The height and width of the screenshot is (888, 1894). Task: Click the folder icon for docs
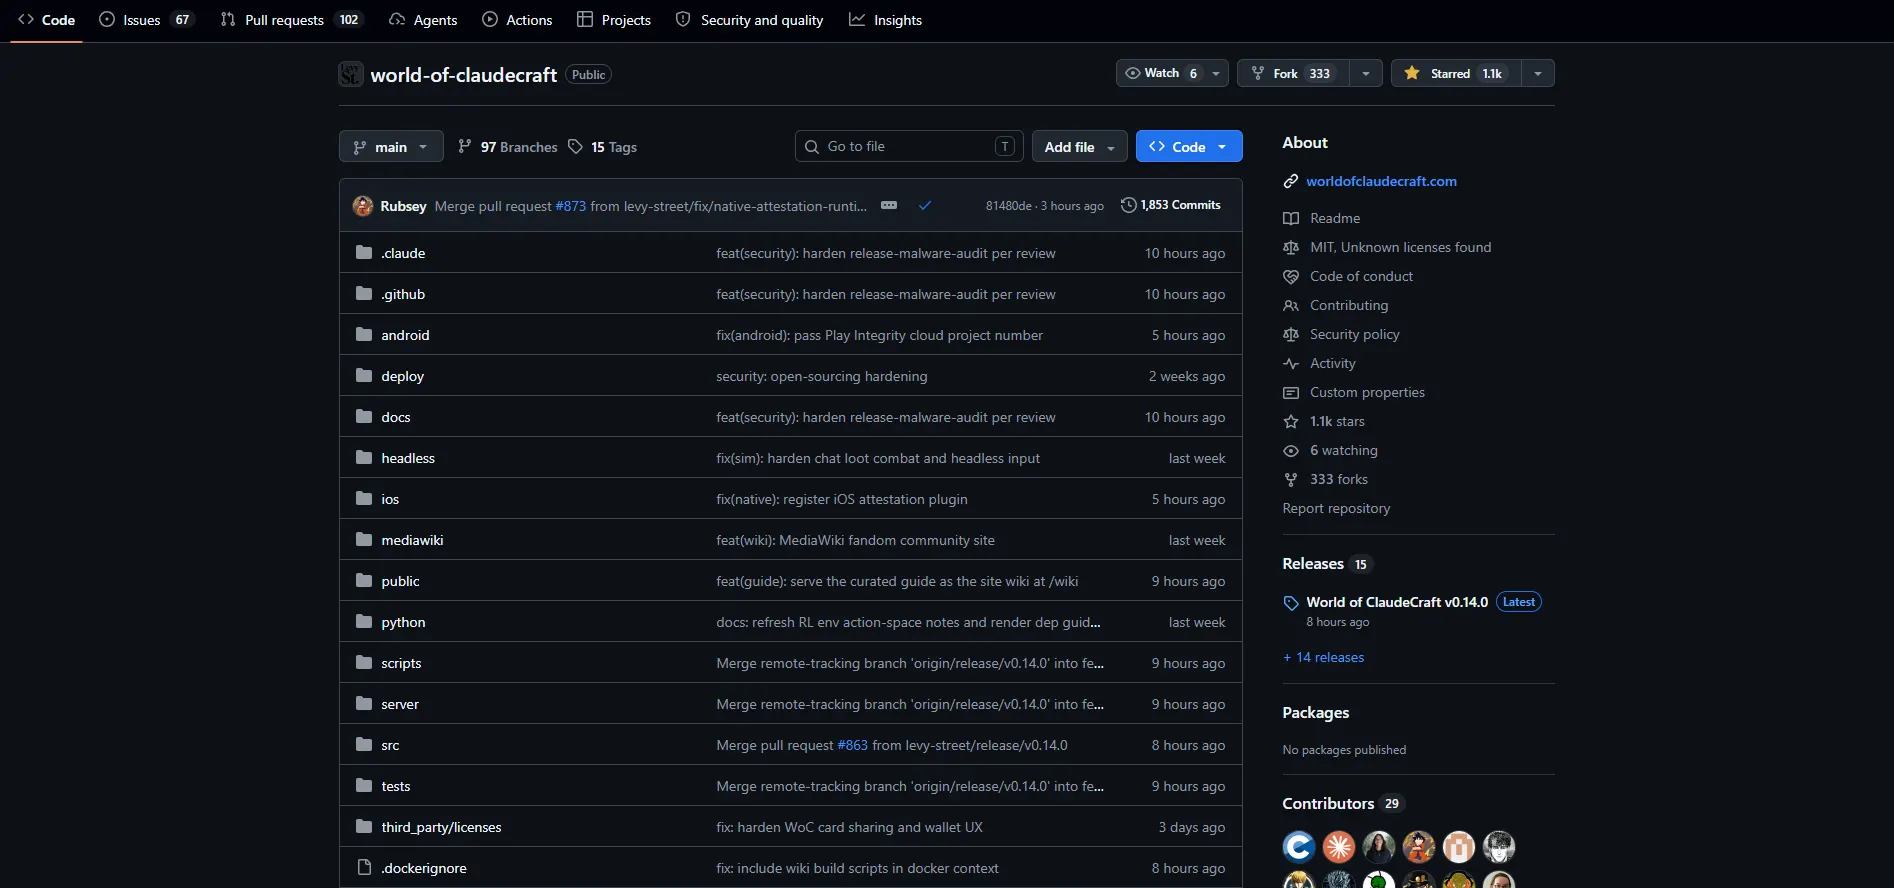coord(364,417)
